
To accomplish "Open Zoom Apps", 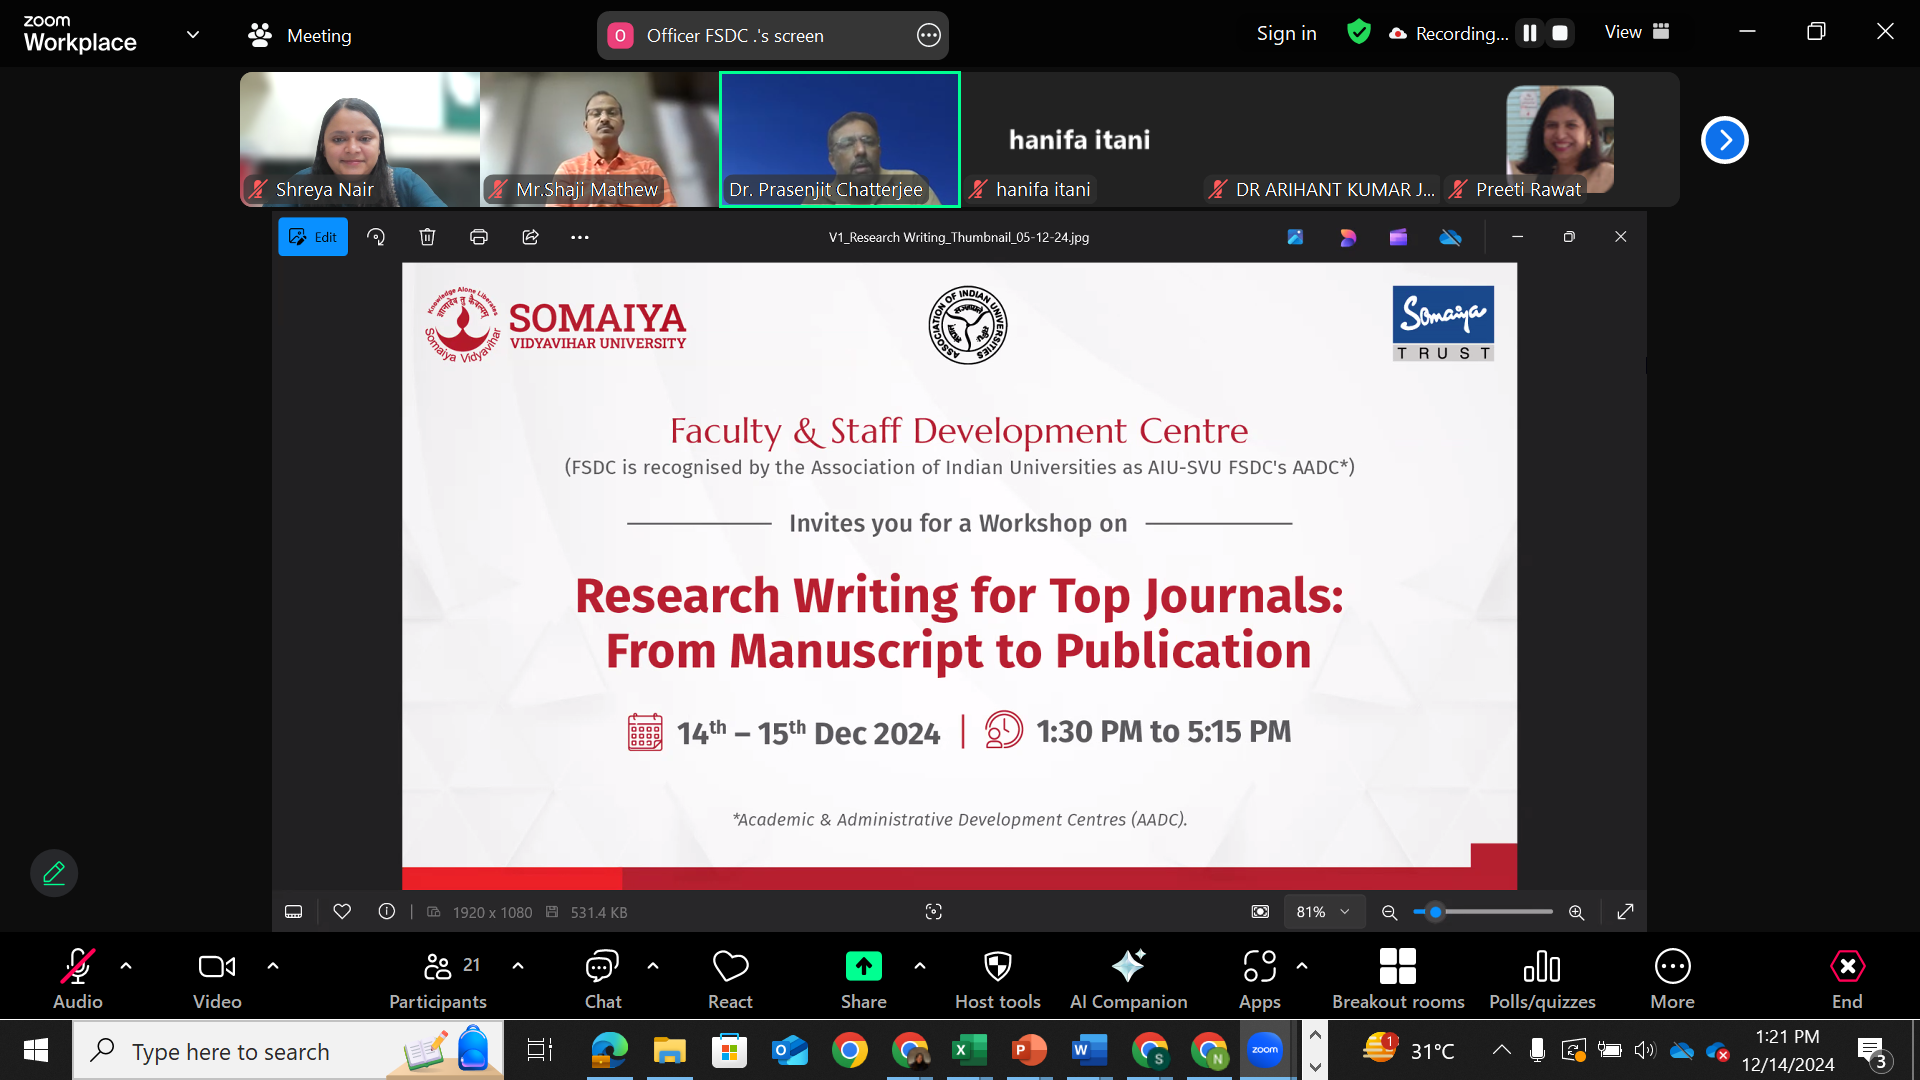I will (1260, 979).
